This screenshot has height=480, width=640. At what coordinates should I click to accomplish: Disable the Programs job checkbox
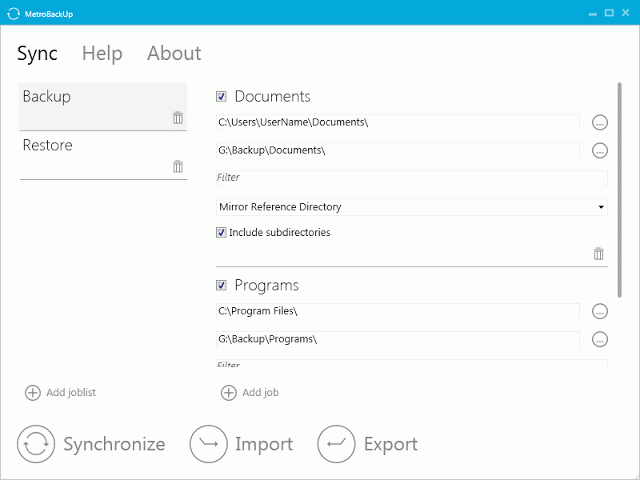221,285
